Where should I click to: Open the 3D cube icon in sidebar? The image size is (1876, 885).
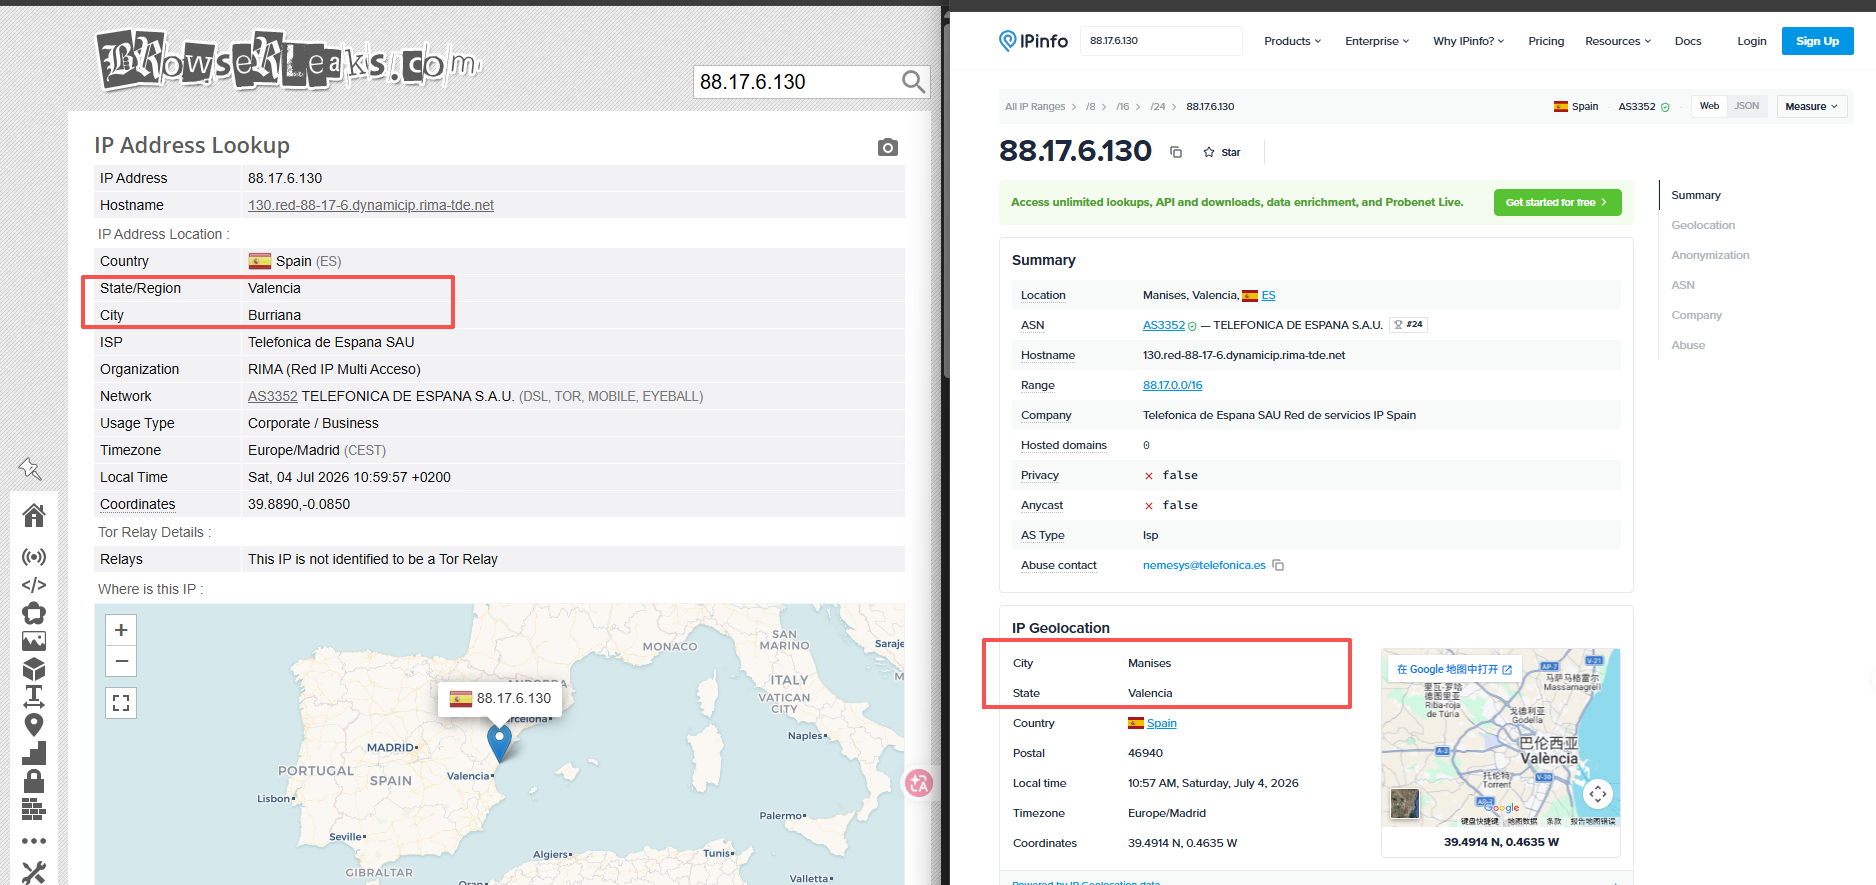click(x=34, y=669)
